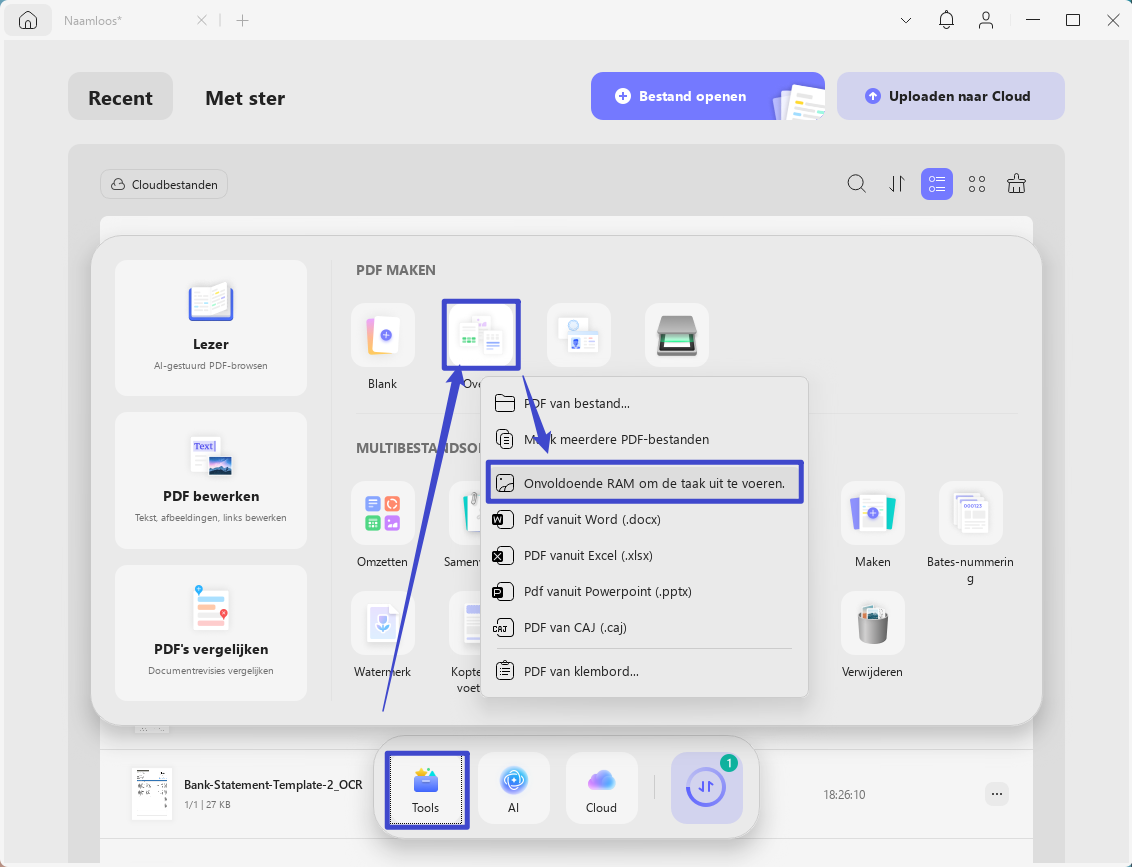Click the ID card PDF icon
Viewport: 1132px width, 867px height.
(x=579, y=335)
